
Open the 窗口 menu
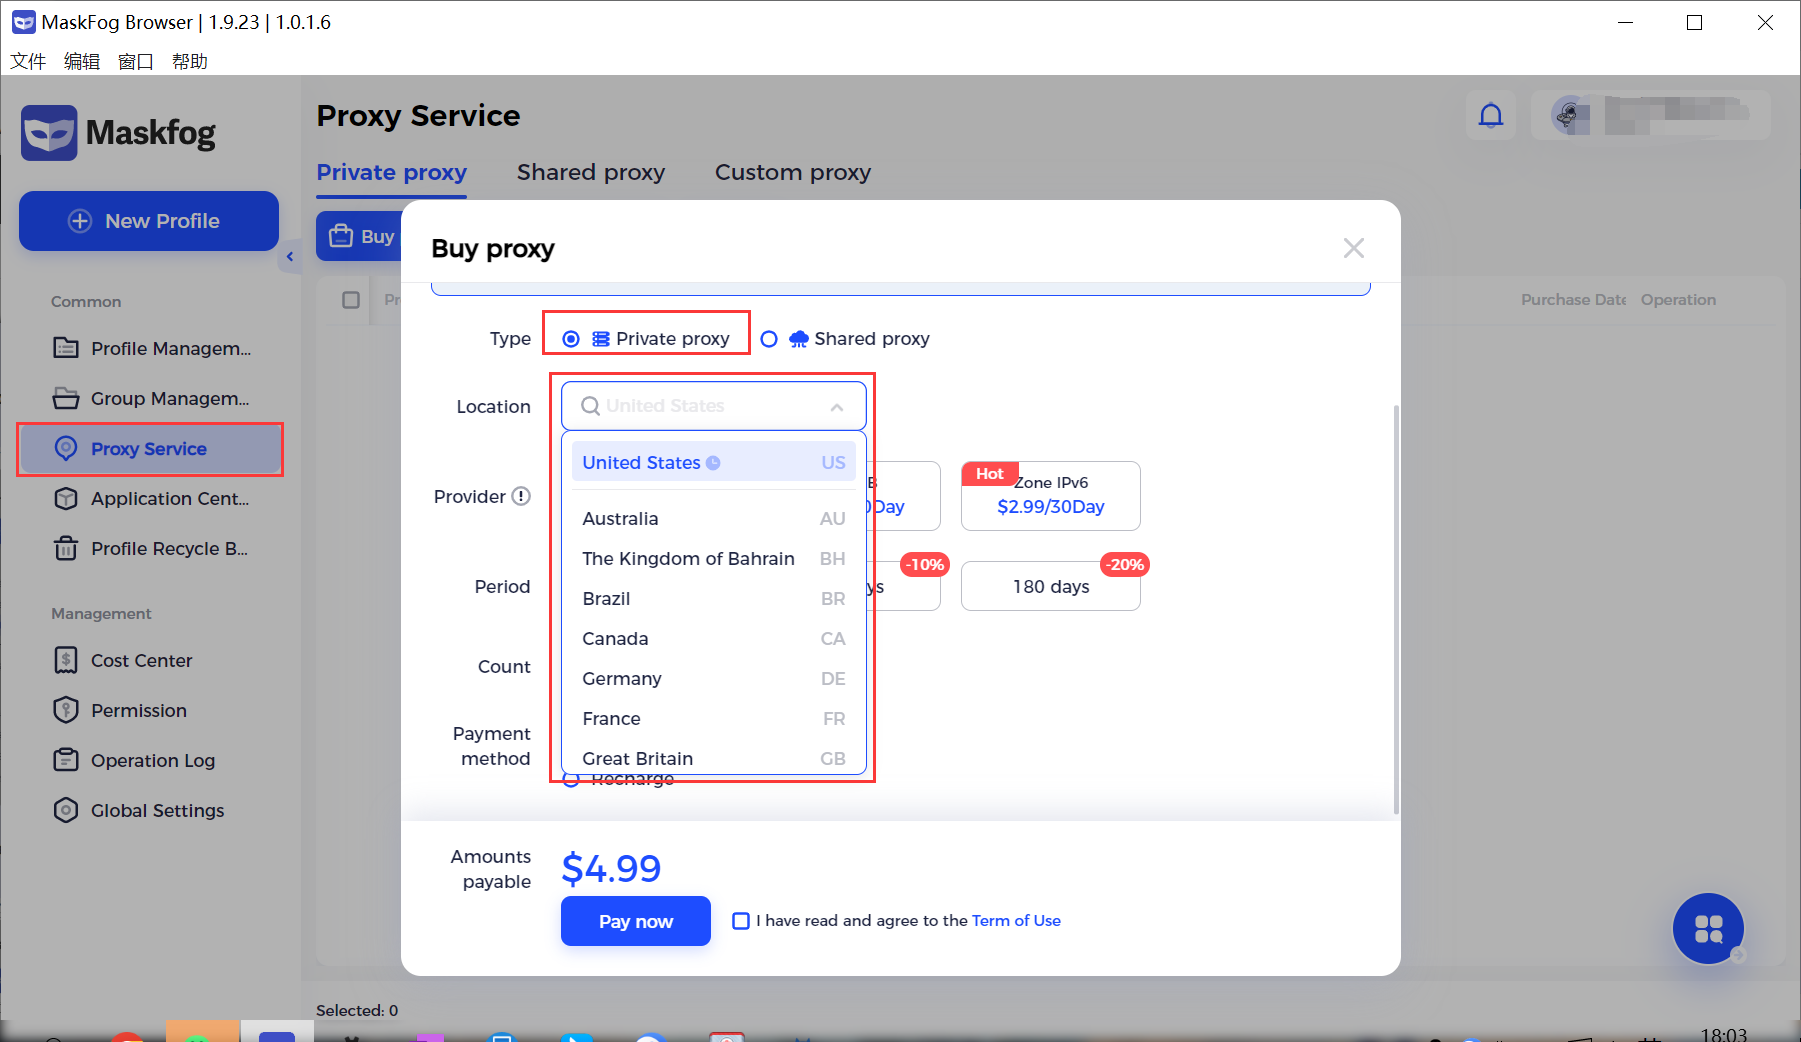point(136,61)
